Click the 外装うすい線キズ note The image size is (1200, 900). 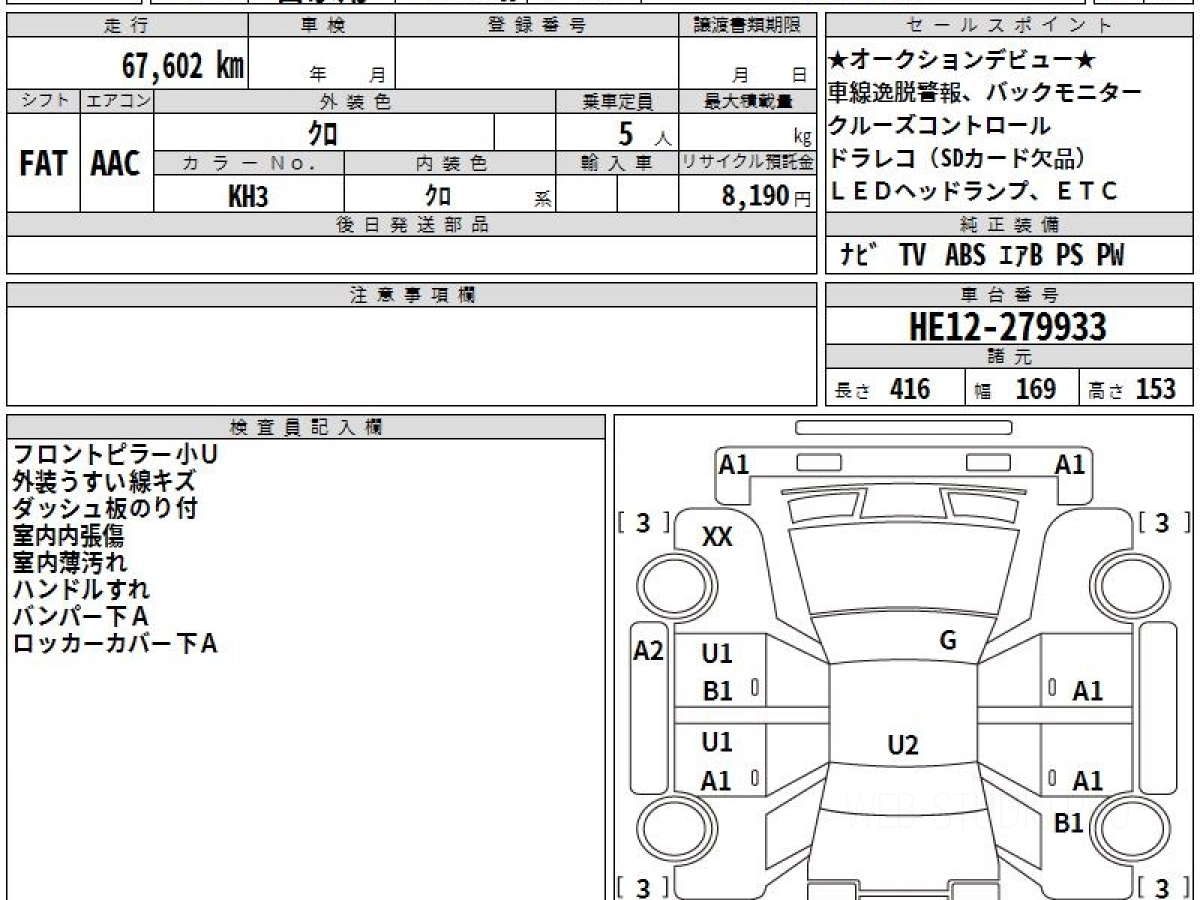(104, 482)
